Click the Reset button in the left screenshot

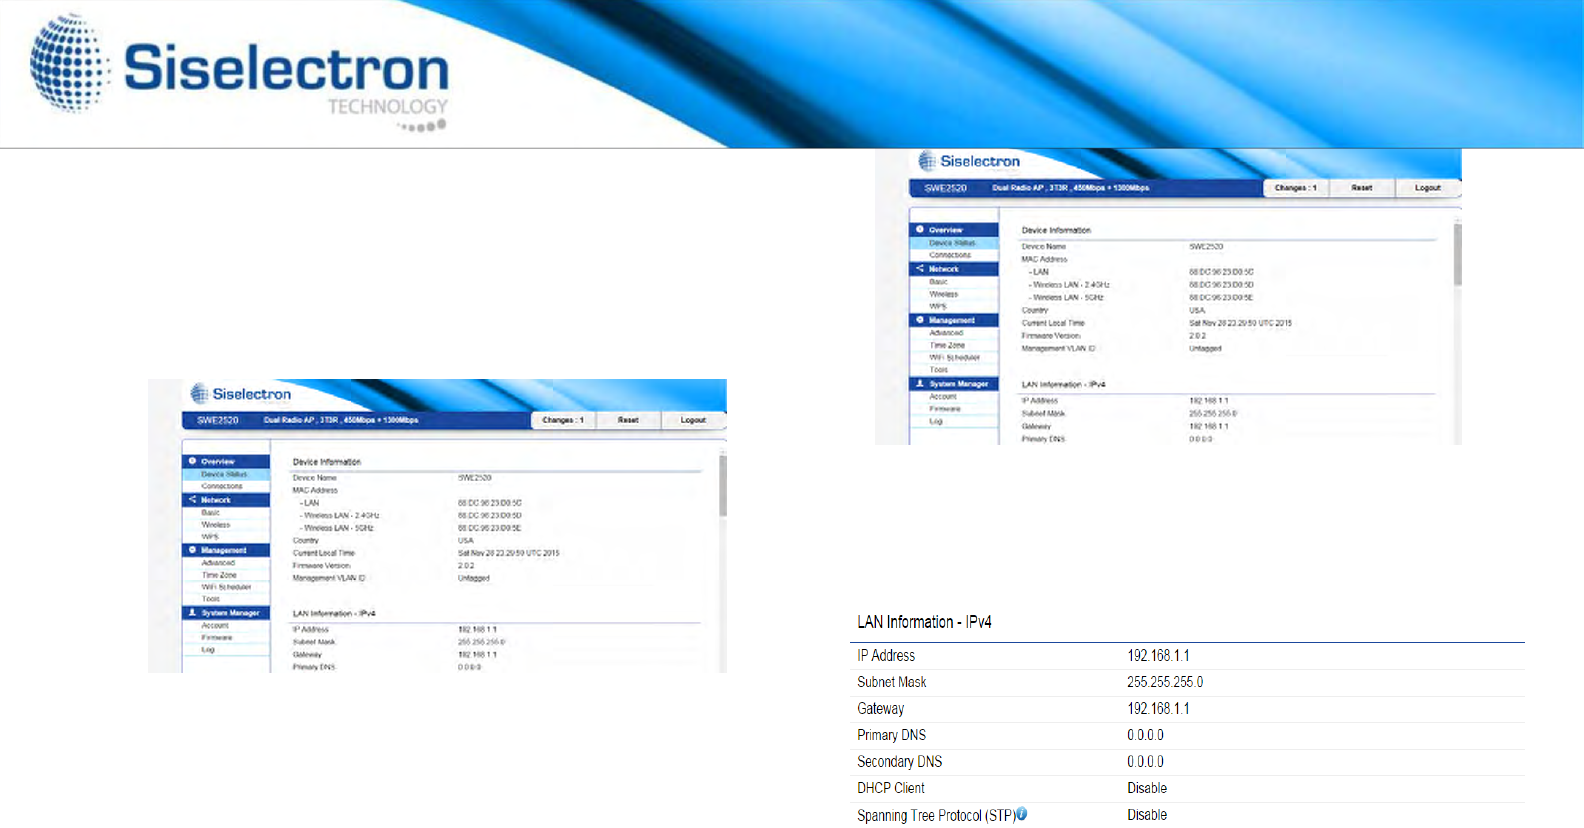628,420
